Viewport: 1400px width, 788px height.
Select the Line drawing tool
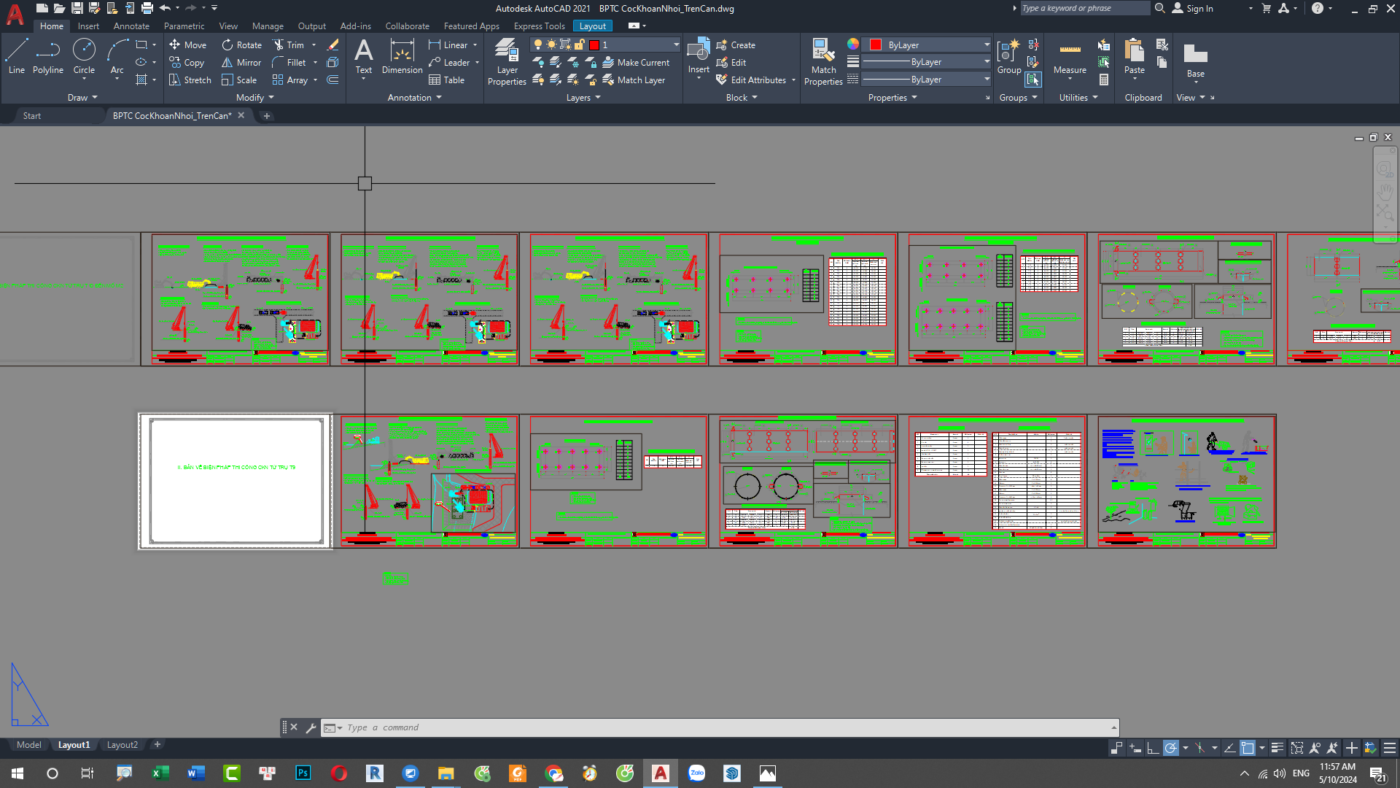16,56
